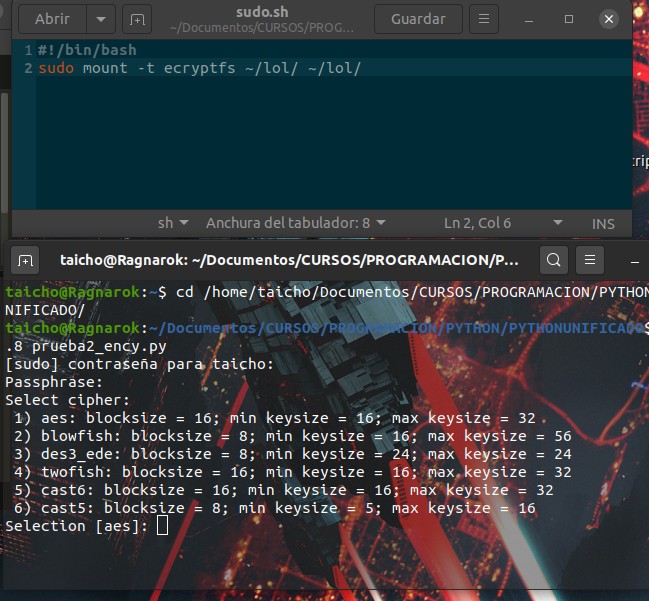
Task: Open the terminal search tool
Action: coord(554,260)
